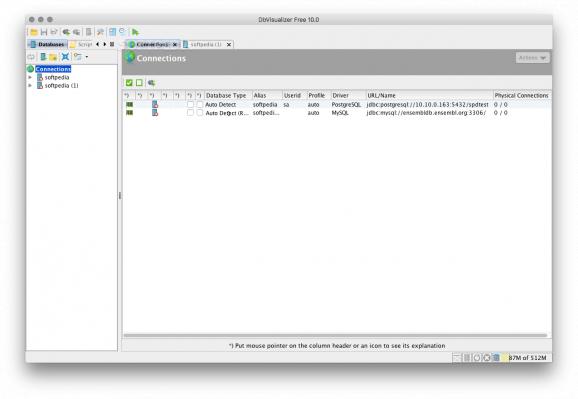Click the tree filter icon in tree toolbar
This screenshot has width=578, height=399.
tap(78, 57)
